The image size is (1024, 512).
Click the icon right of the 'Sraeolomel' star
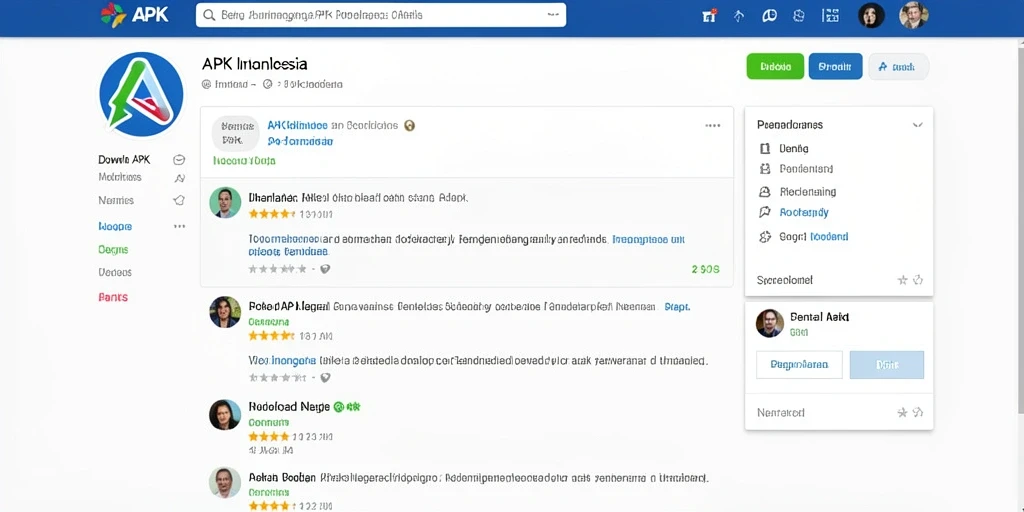(918, 280)
